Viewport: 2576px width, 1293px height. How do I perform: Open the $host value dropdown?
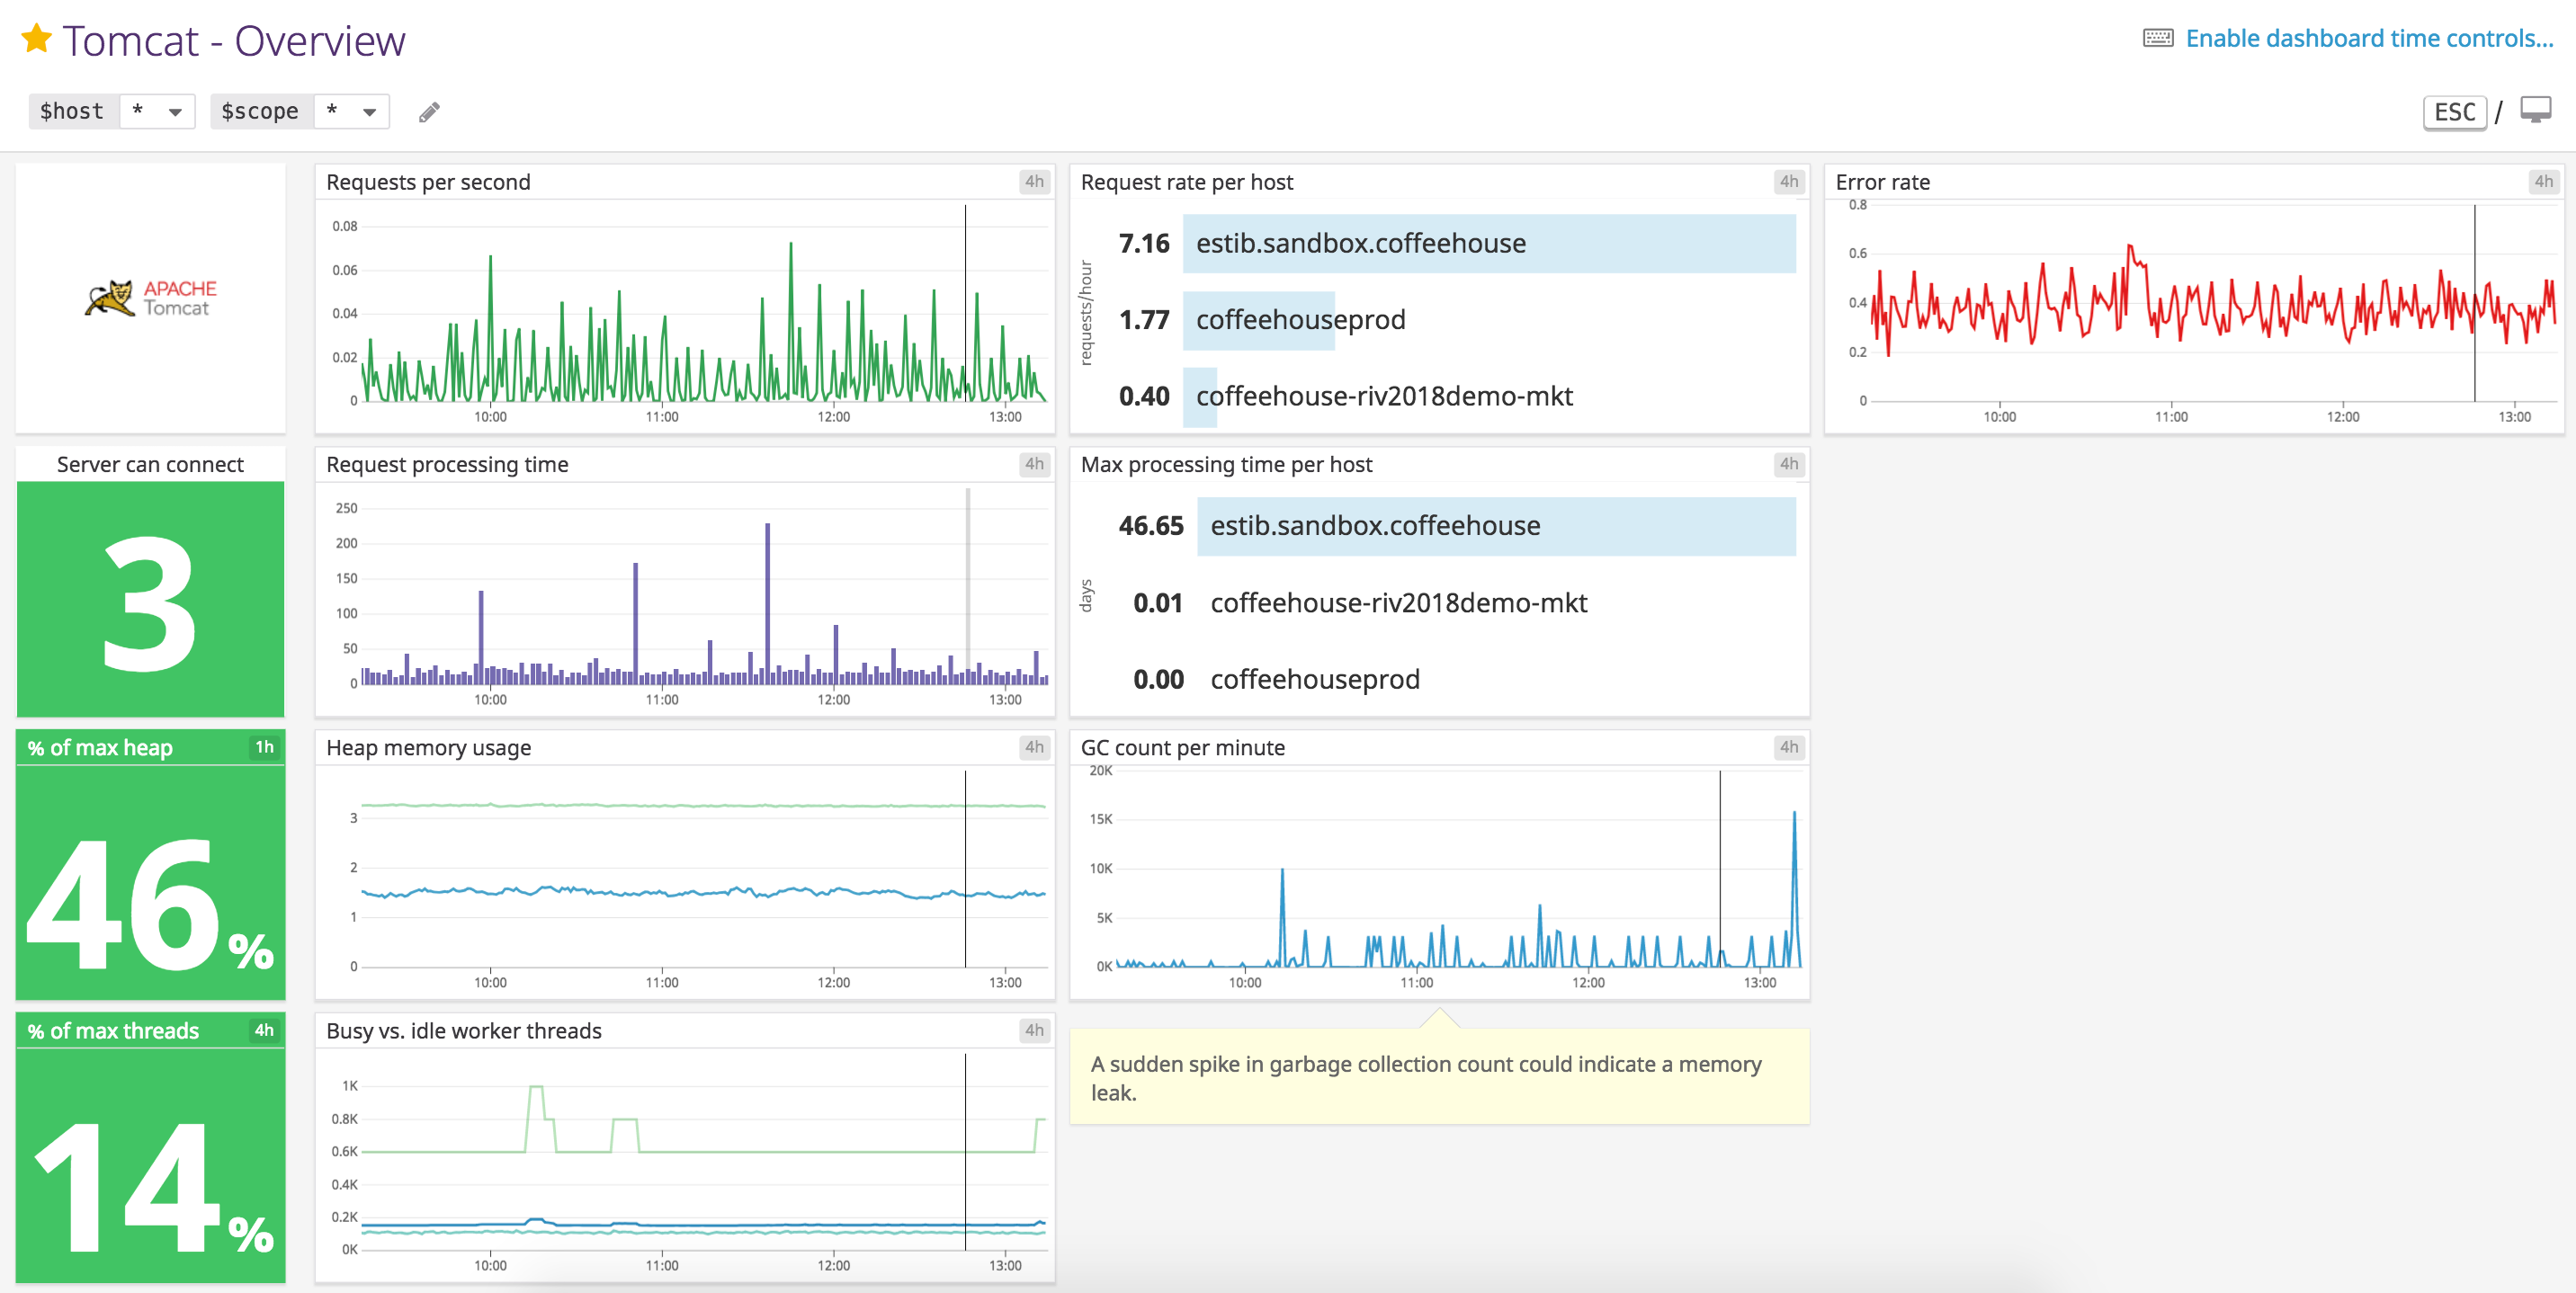pos(157,111)
